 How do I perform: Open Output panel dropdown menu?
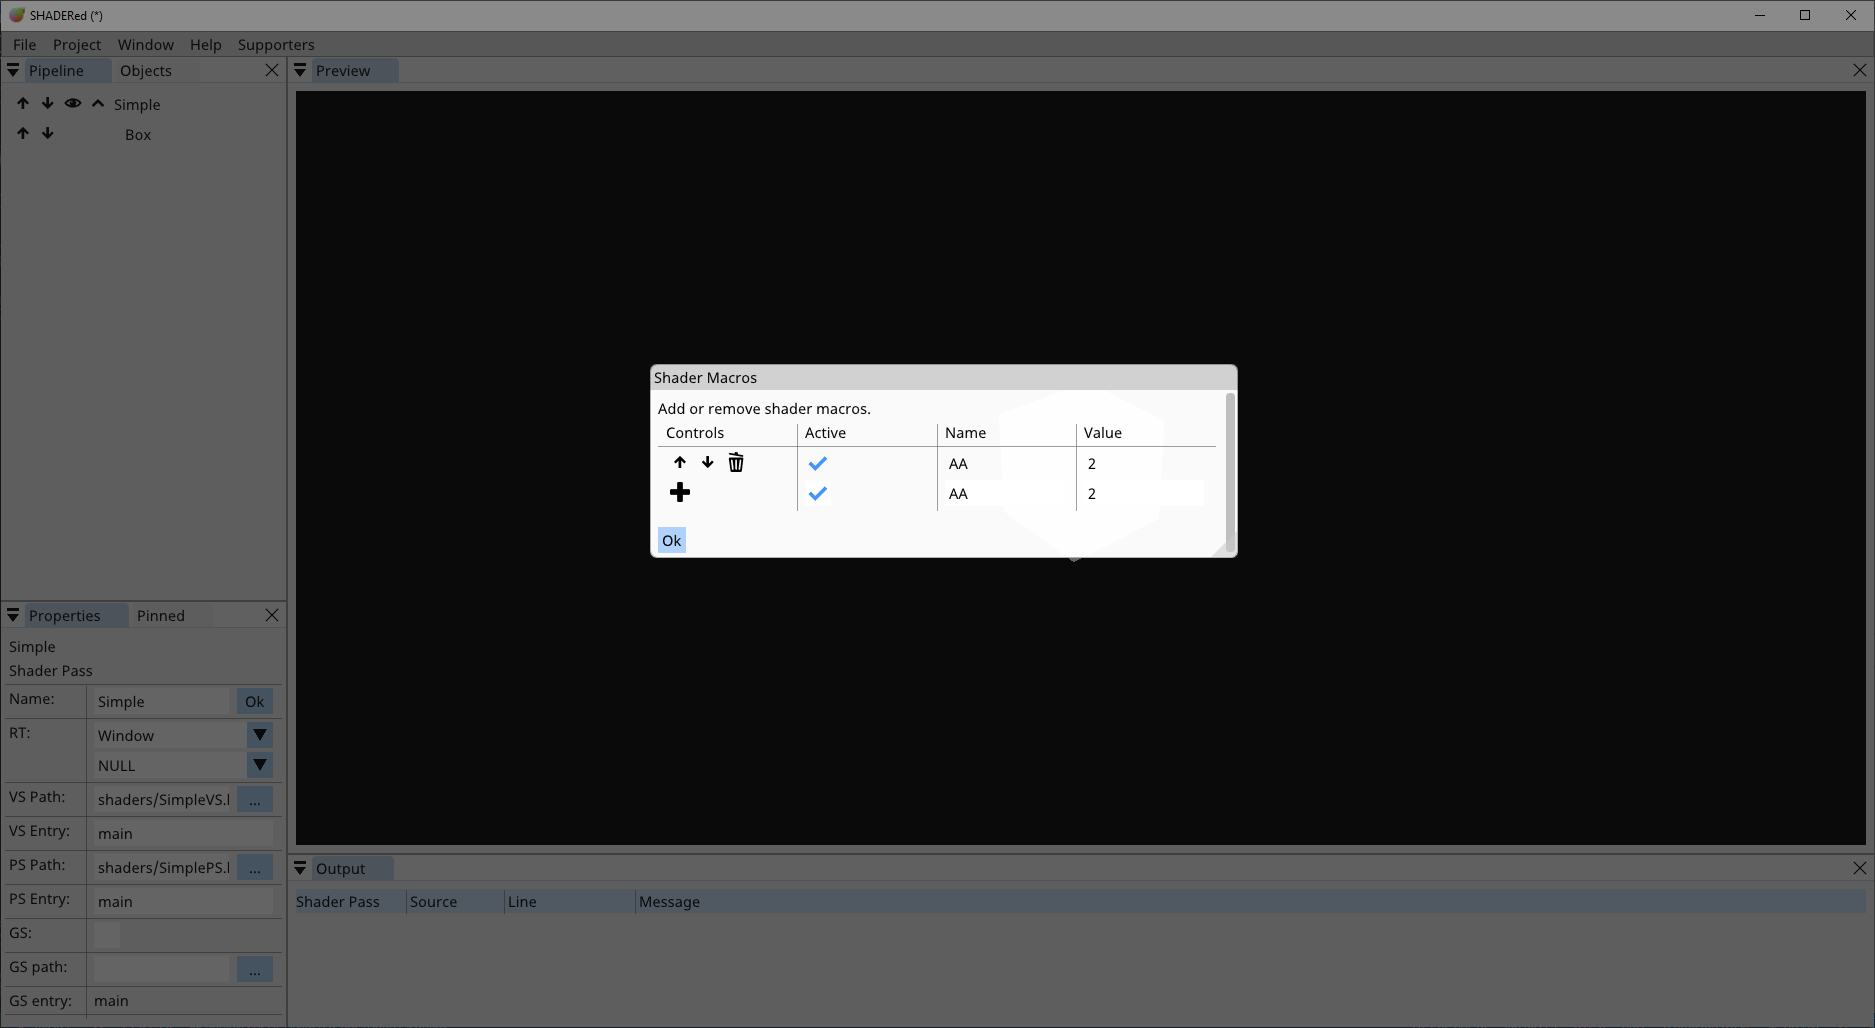pos(300,868)
